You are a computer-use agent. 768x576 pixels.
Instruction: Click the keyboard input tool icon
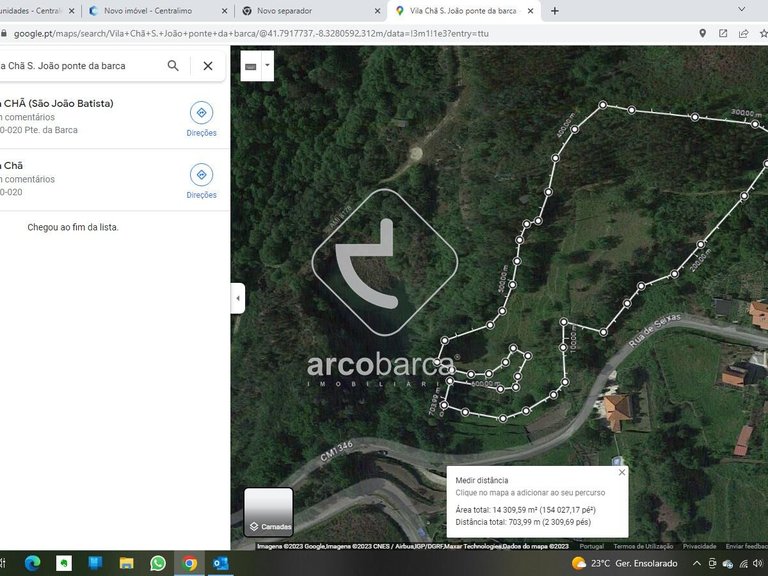click(x=251, y=66)
